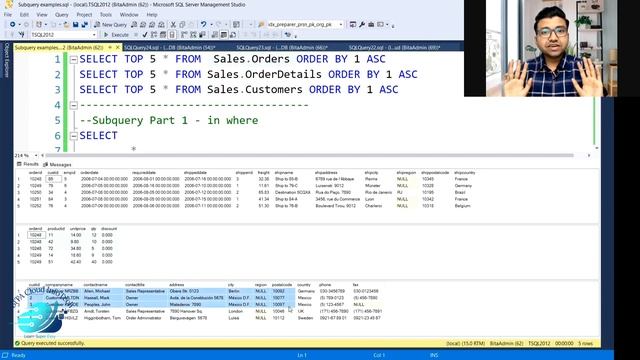Toggle IntelliSense Enabled button
The height and width of the screenshot is (360, 640).
172,35
